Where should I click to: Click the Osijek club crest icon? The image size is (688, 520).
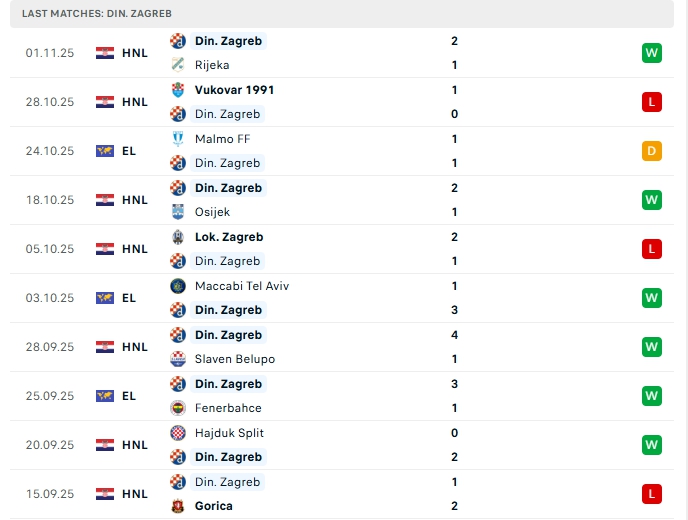coord(177,212)
